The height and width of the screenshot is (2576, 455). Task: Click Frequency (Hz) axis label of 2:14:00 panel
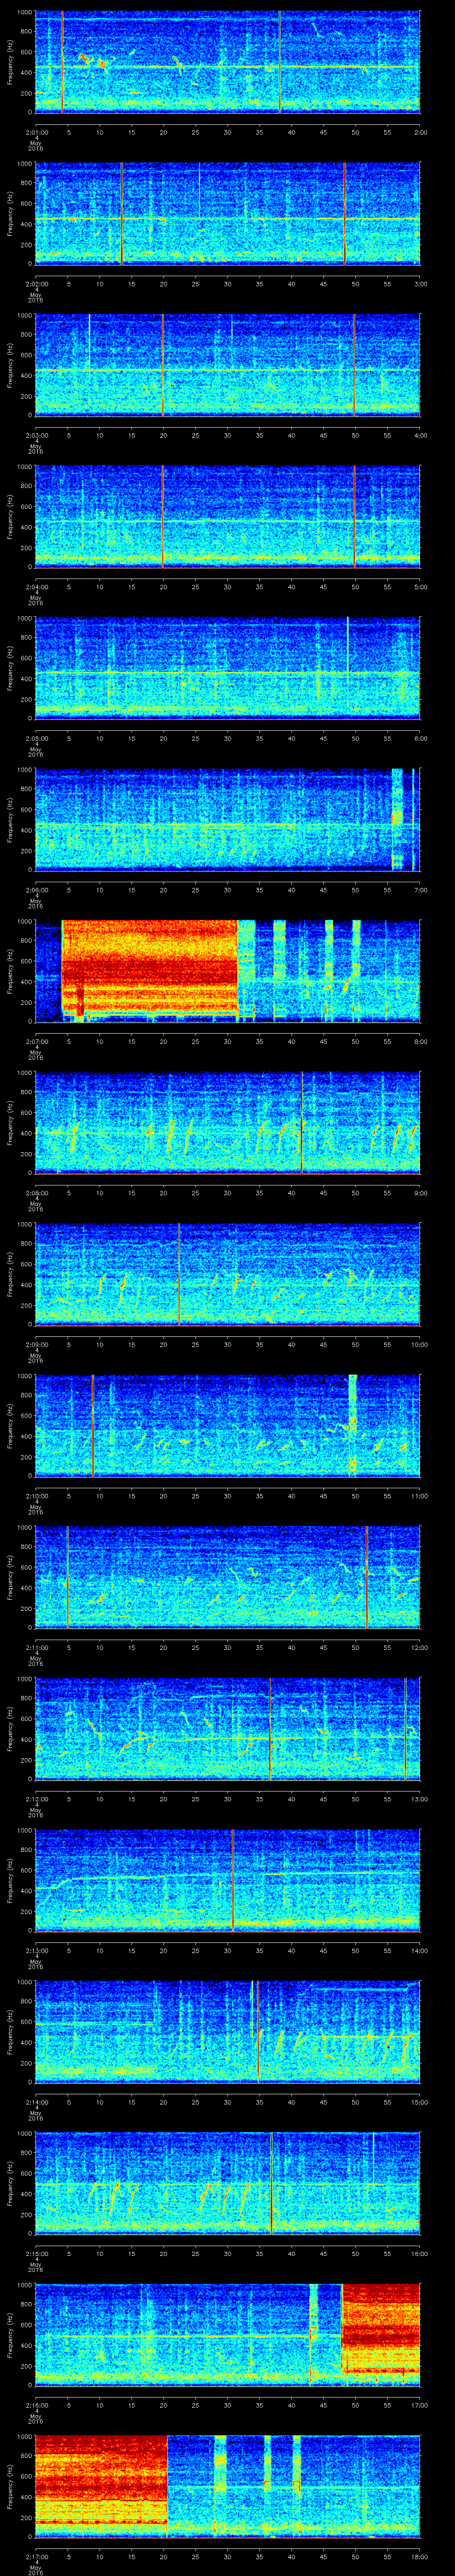point(10,2032)
